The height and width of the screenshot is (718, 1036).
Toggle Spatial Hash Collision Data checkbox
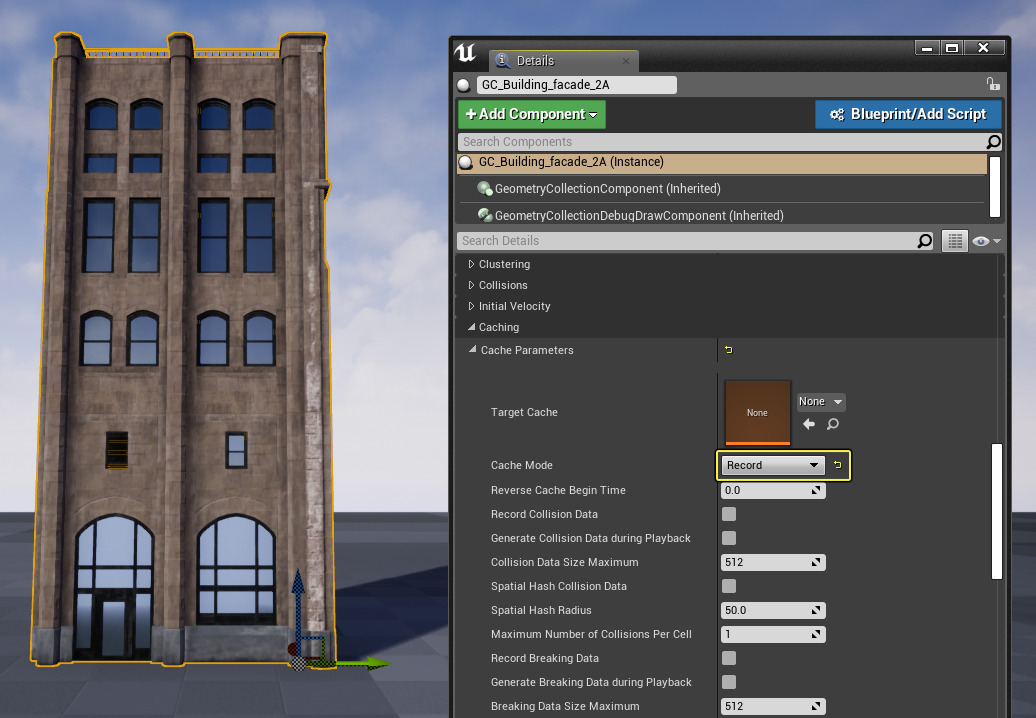[729, 586]
